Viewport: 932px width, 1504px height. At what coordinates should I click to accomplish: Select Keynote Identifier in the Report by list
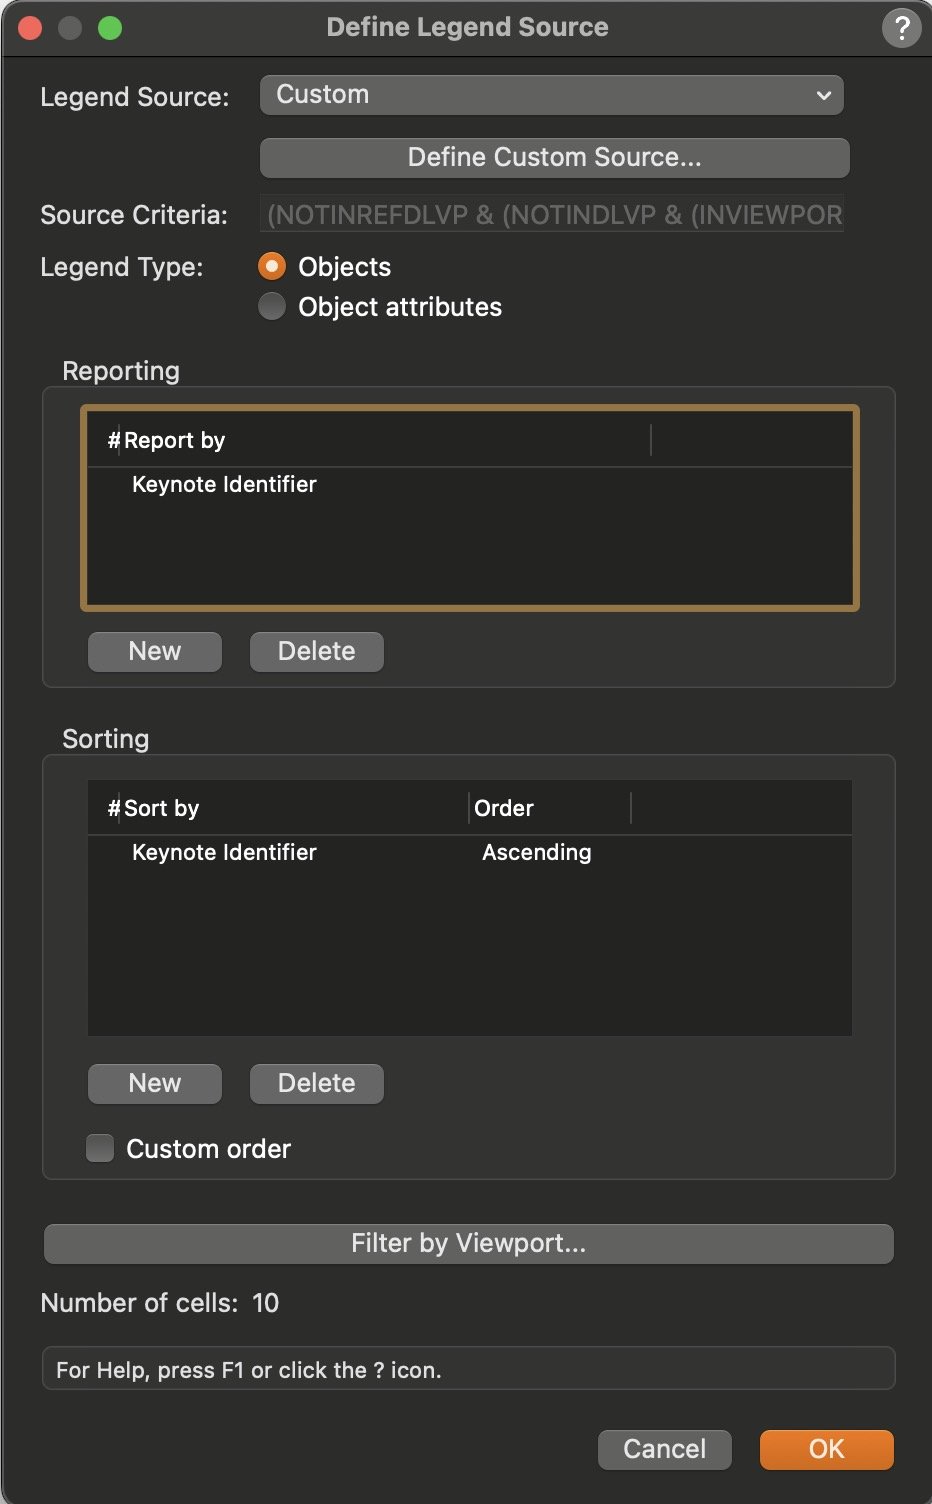click(x=224, y=484)
